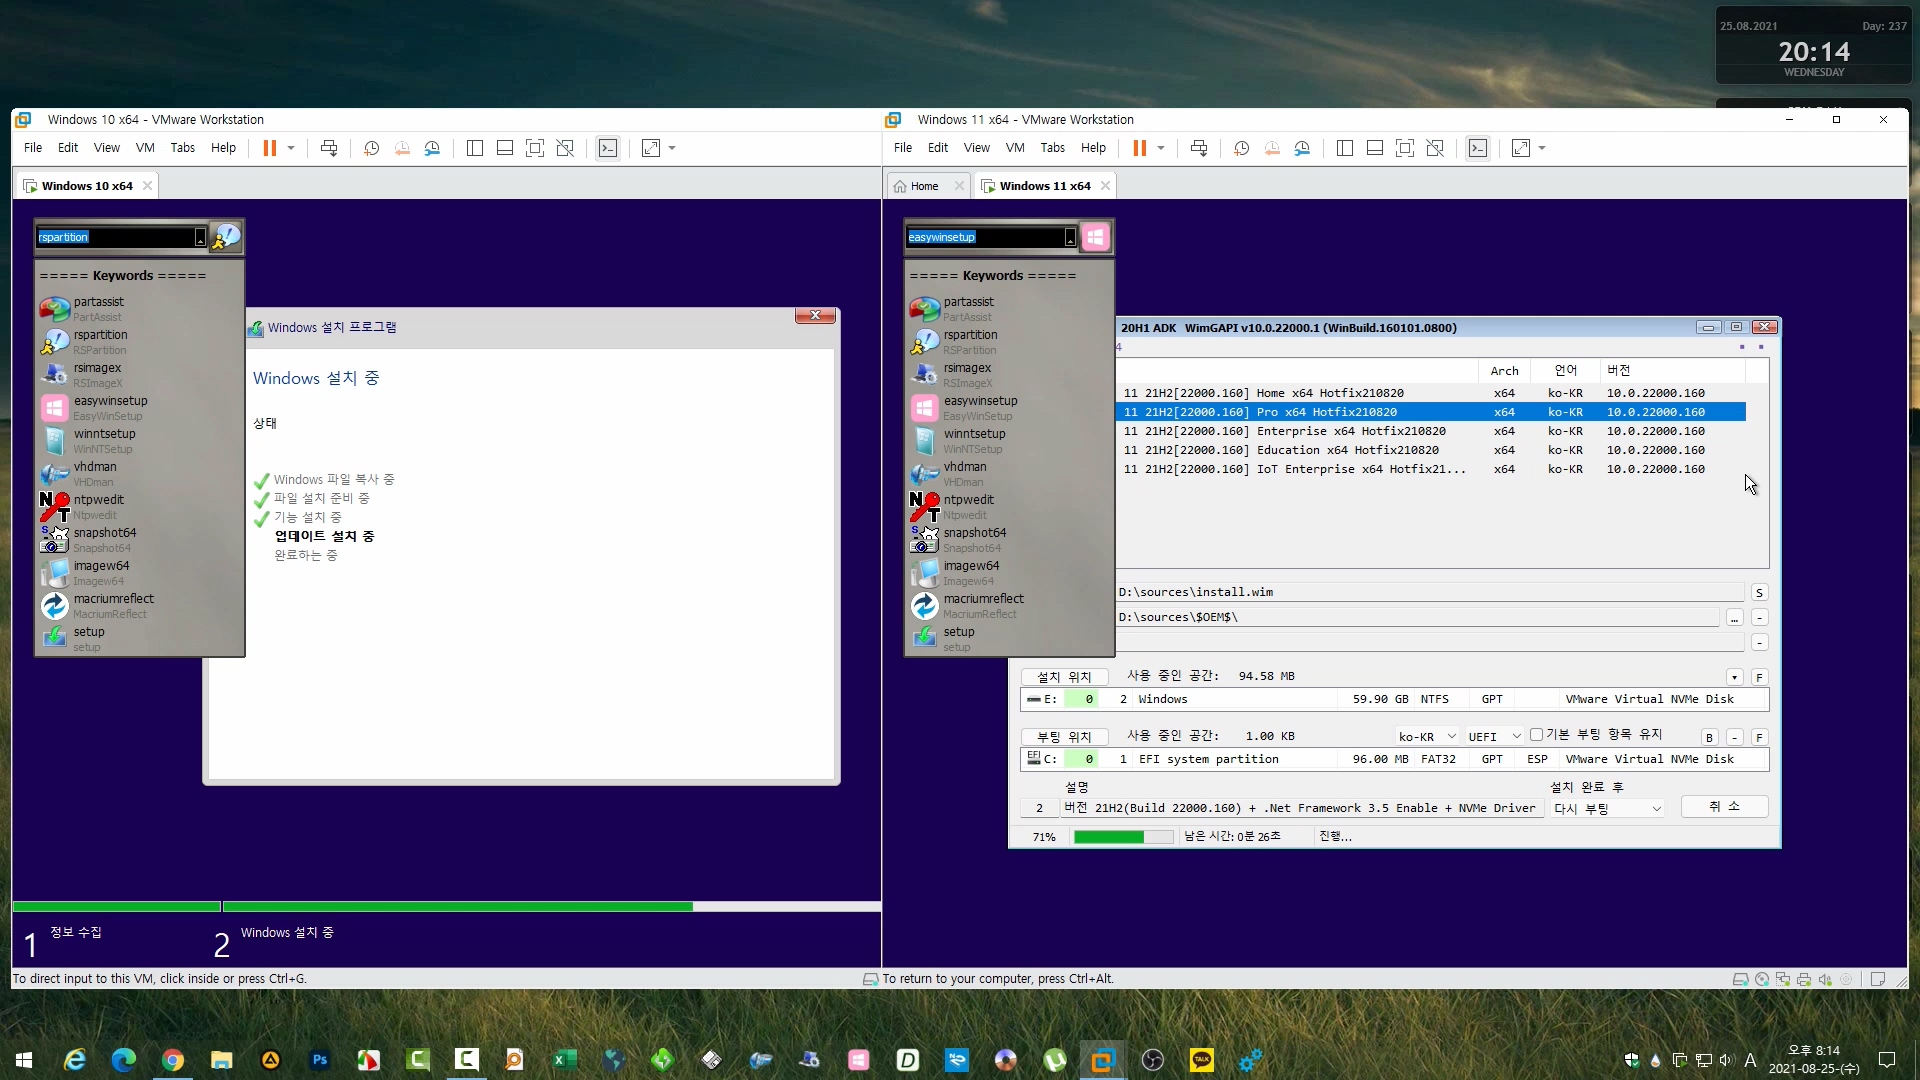Toggle the 기본 부팅 항목 유지 checkbox
Screen dimensions: 1920x1080
pyautogui.click(x=1536, y=735)
